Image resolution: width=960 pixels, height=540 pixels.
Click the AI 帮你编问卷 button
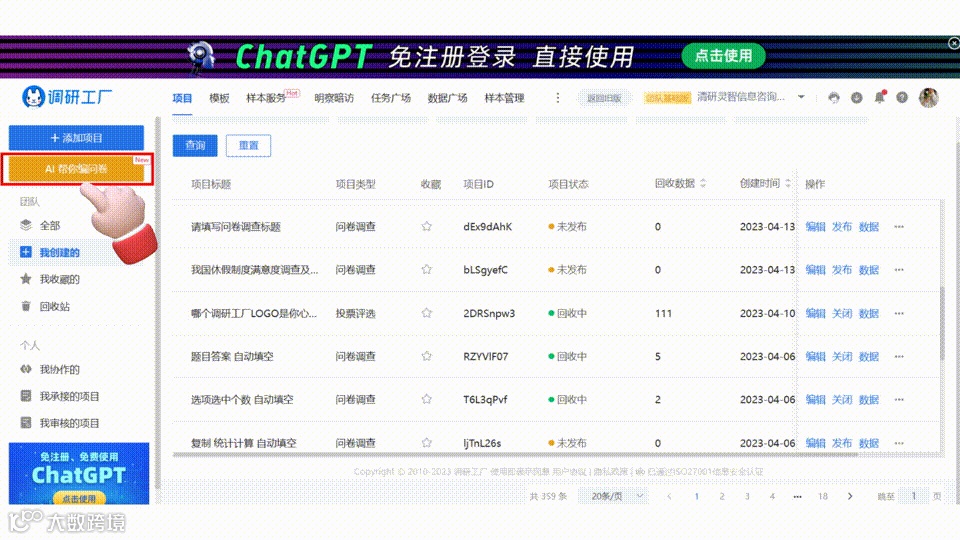[77, 168]
